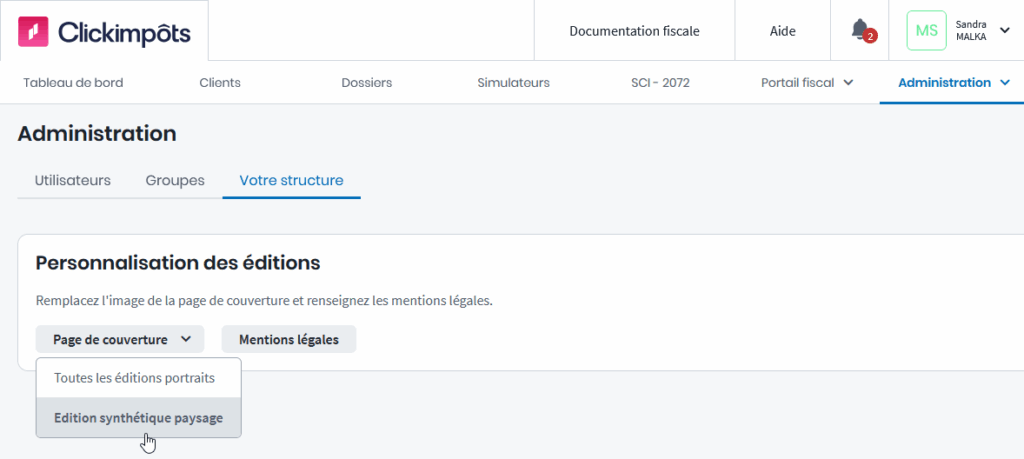Open the notifications bell
The width and height of the screenshot is (1024, 459).
coord(860,30)
